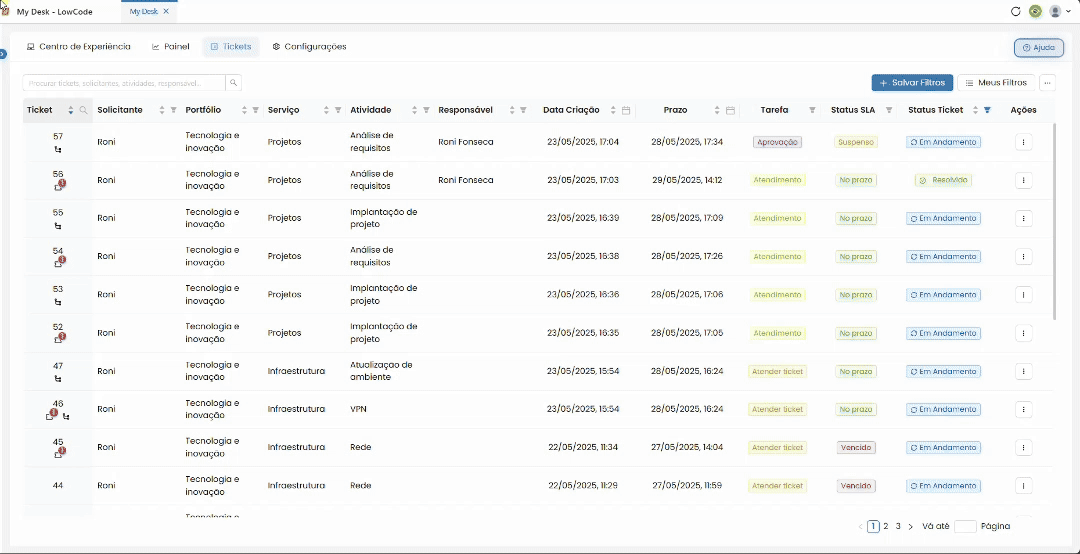1080x554 pixels.
Task: Open the Atividade column filter icon
Action: (x=426, y=110)
